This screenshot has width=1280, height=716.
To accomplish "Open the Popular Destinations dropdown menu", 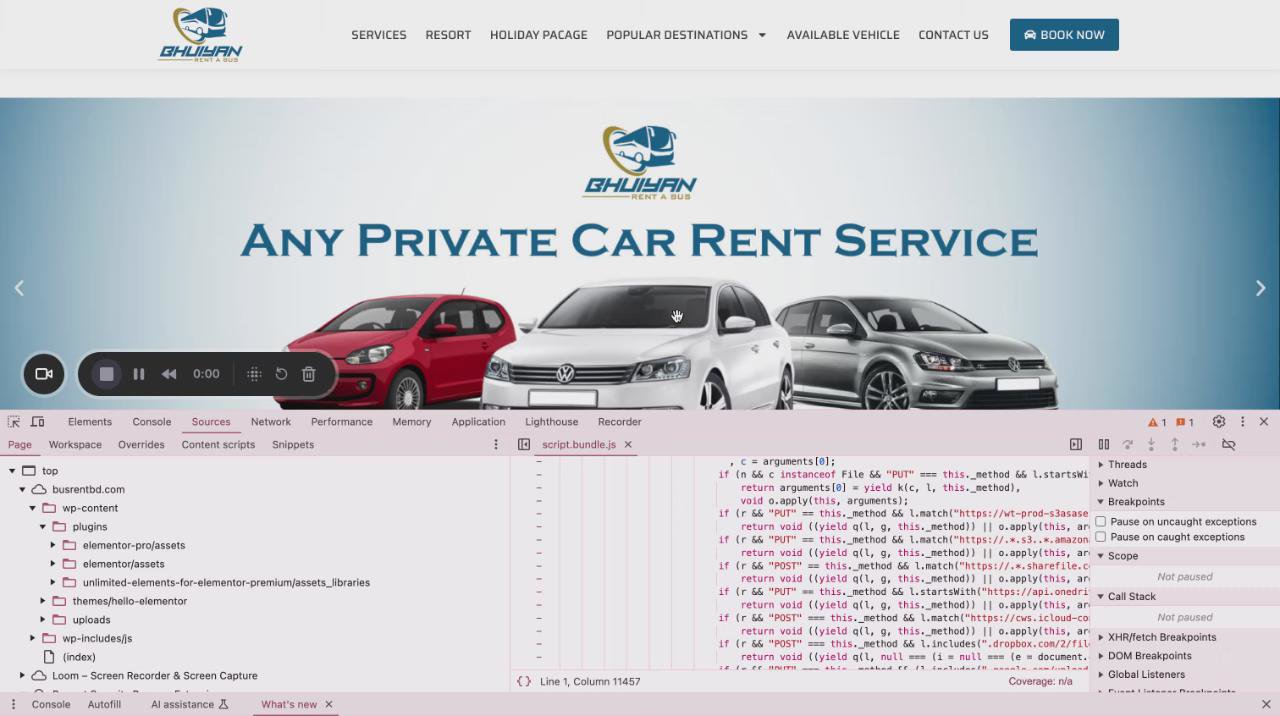I will pos(686,35).
